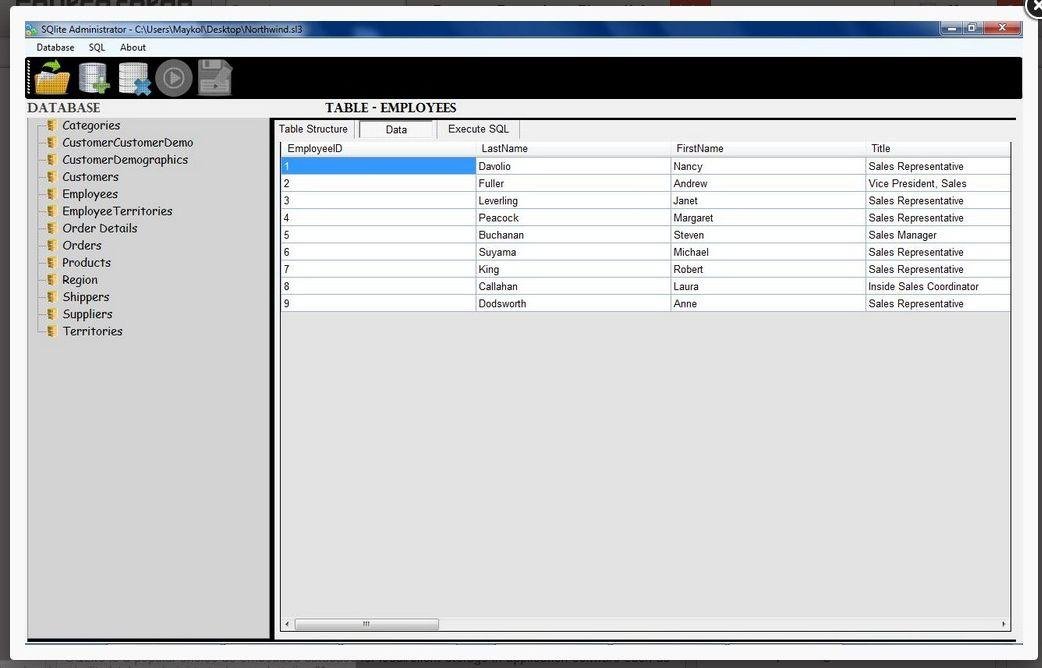Open the Database menu
1042x668 pixels.
(55, 47)
